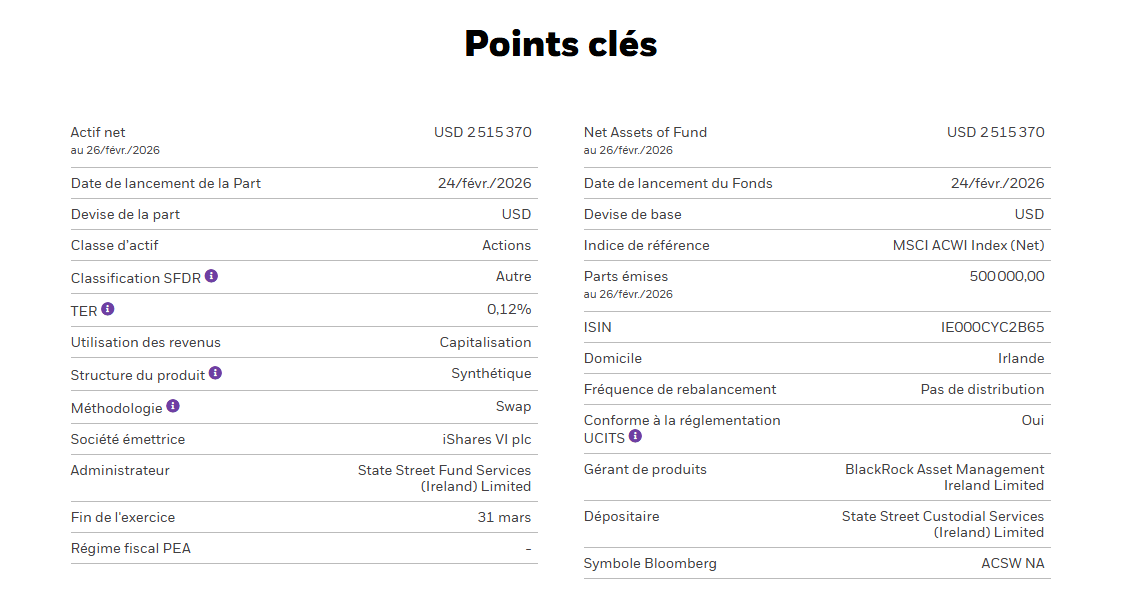Select the iShares VI plc issuer text

tap(487, 439)
